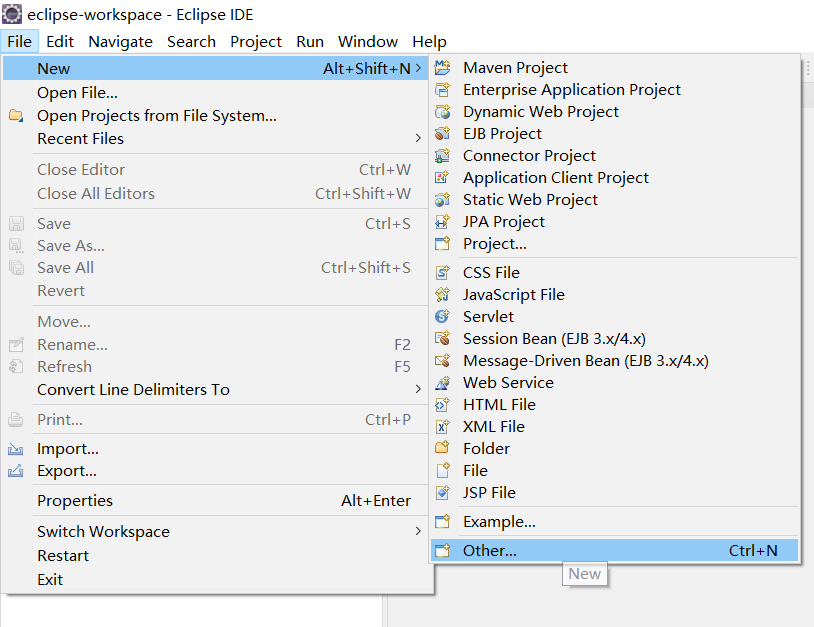
Task: Click the Servlet icon
Action: (442, 316)
